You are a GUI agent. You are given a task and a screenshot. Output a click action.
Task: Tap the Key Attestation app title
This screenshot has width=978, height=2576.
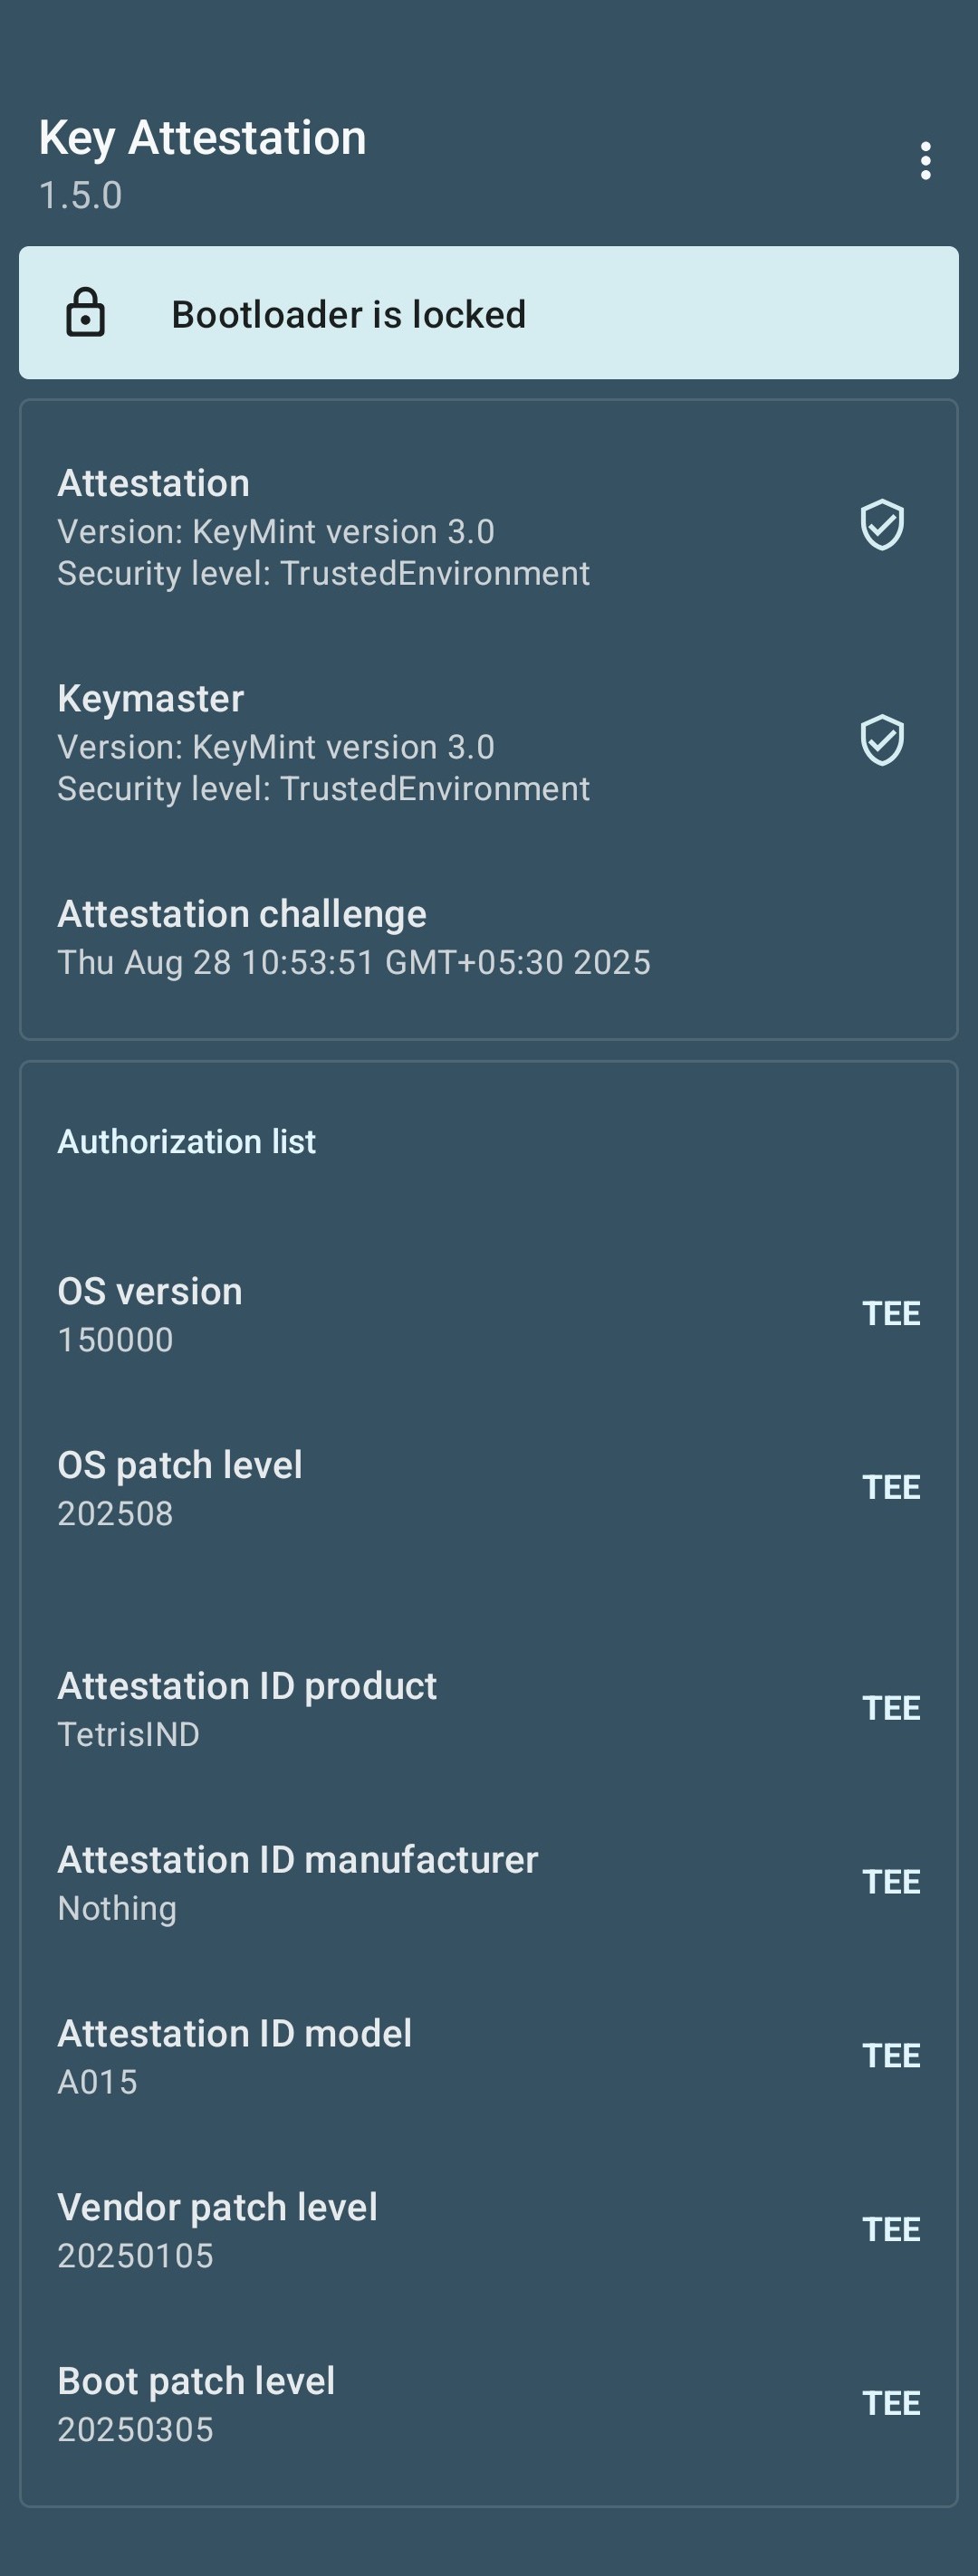(x=203, y=138)
